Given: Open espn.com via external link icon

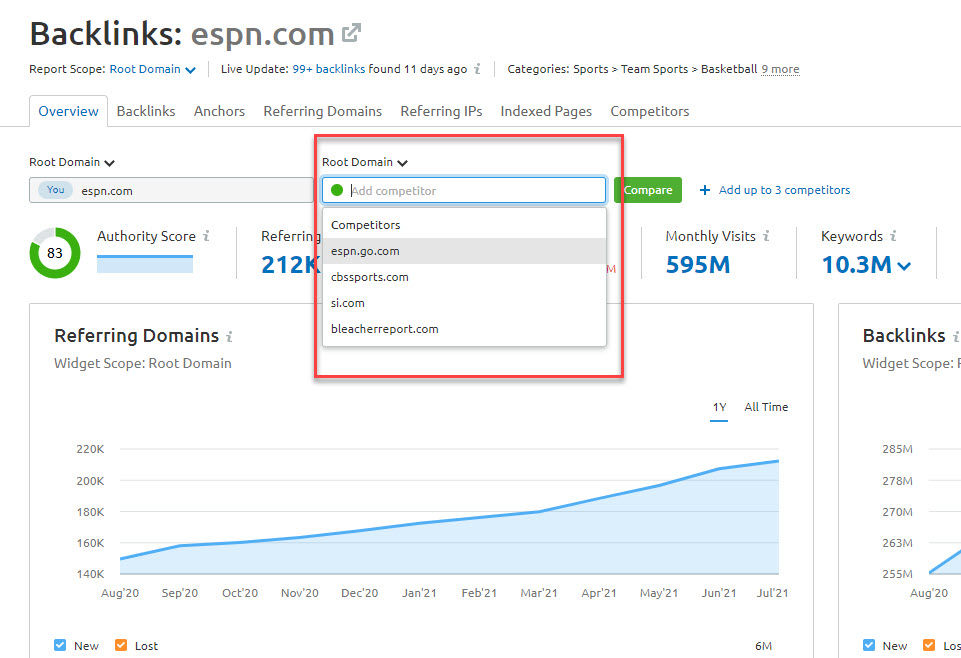Looking at the screenshot, I should 351,32.
